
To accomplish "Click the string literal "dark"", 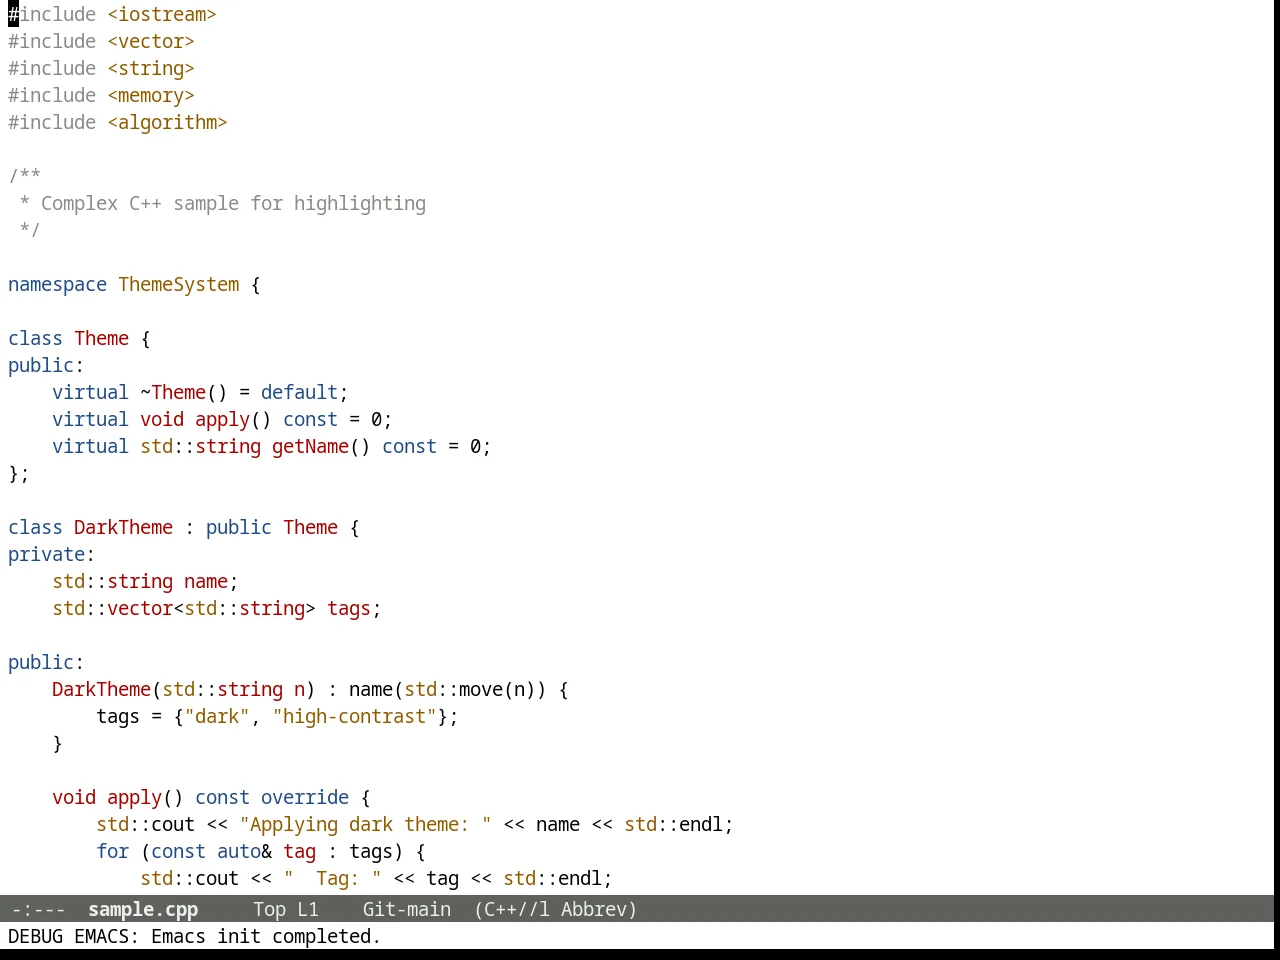I will pos(217,716).
